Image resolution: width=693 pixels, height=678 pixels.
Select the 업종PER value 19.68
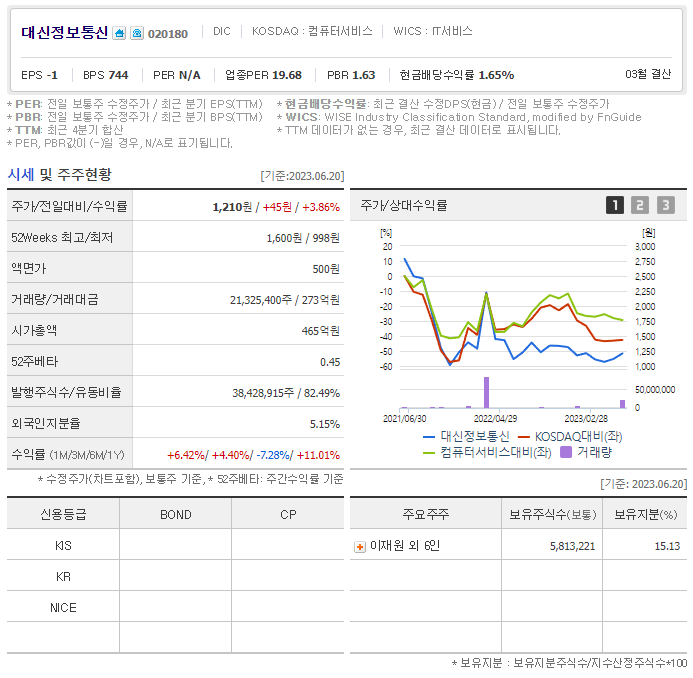click(286, 75)
